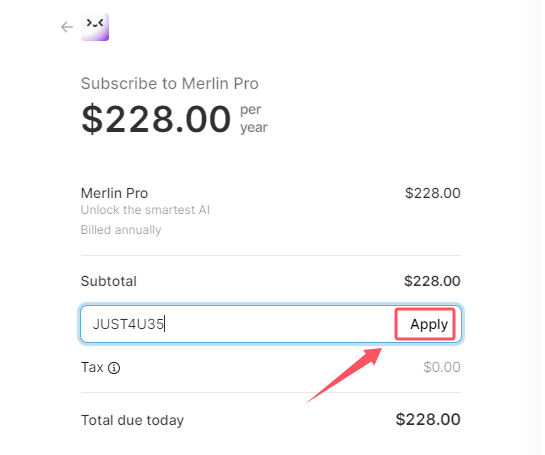
Task: Select the $0.00 tax amount
Action: click(x=442, y=367)
